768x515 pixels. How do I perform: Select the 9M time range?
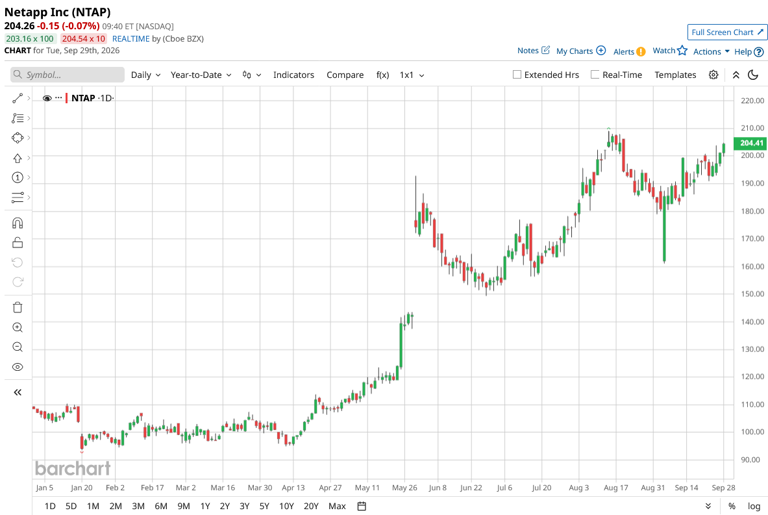(x=184, y=506)
